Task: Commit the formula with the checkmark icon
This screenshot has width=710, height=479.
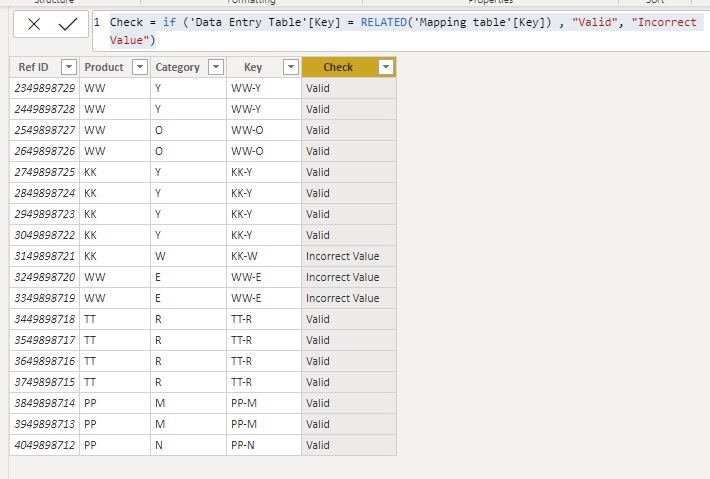Action: pyautogui.click(x=68, y=24)
